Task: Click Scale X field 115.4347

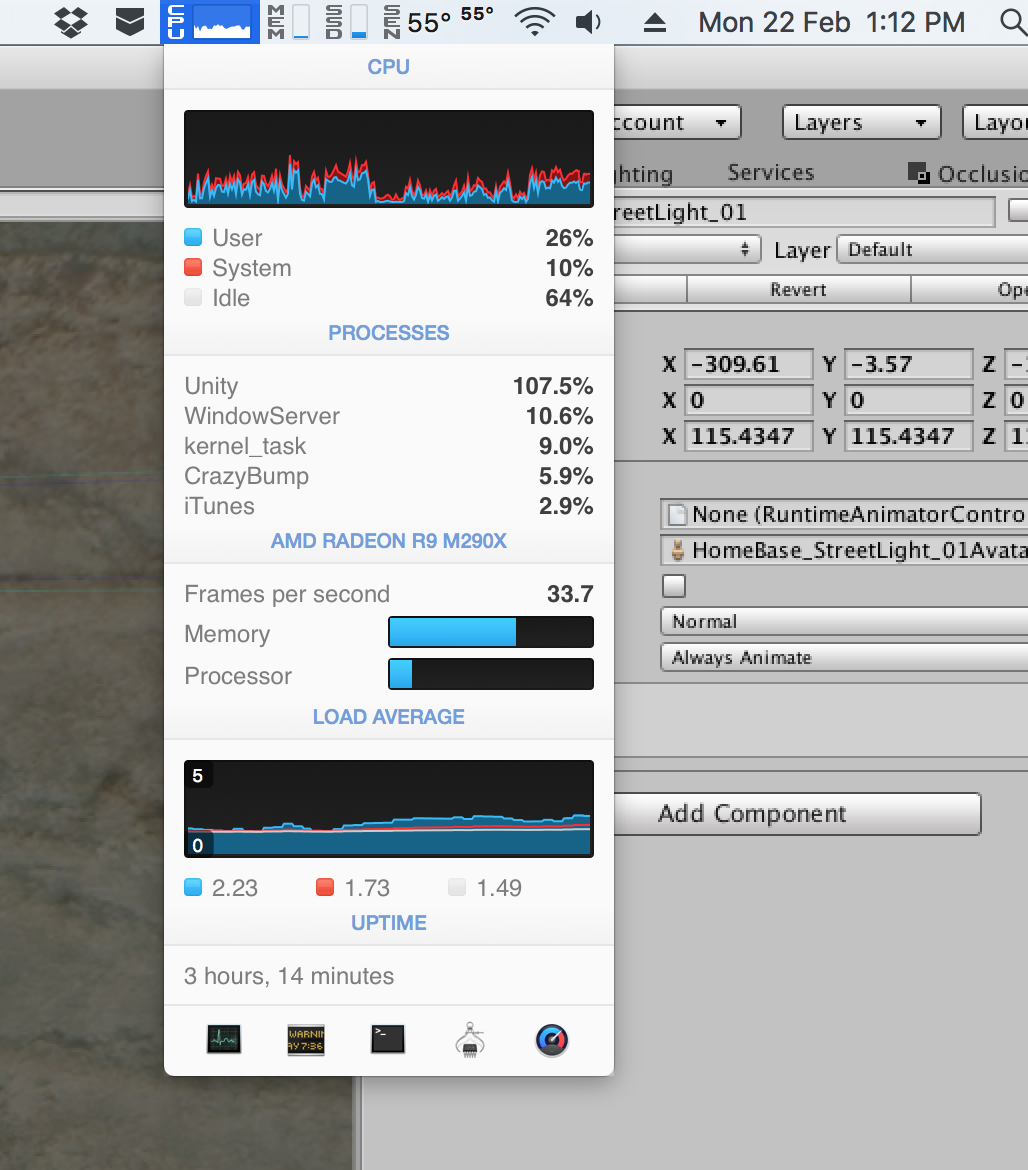Action: point(748,436)
